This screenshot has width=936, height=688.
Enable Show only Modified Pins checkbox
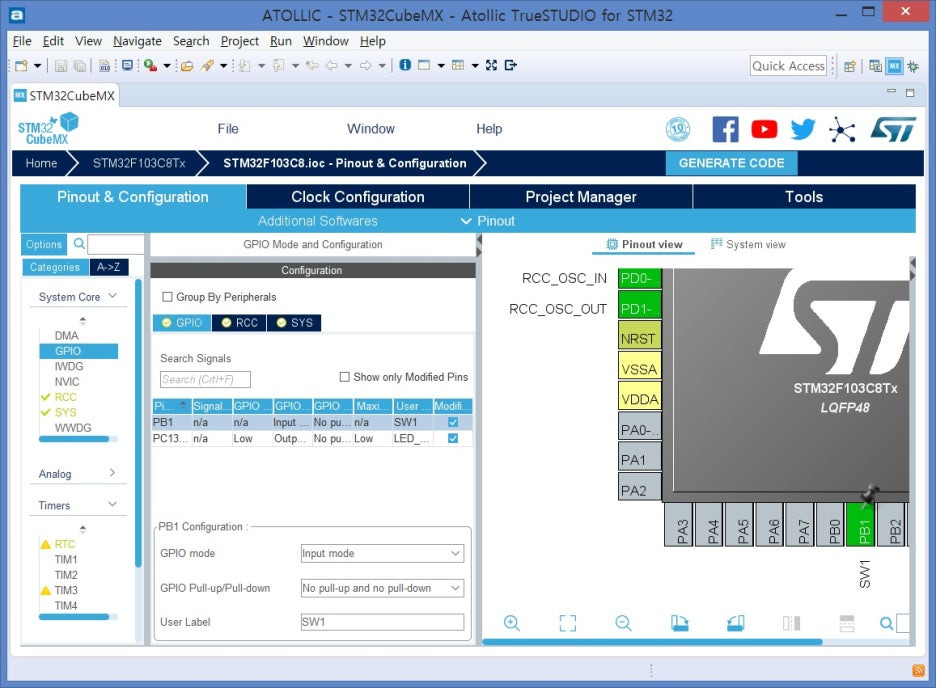(344, 377)
